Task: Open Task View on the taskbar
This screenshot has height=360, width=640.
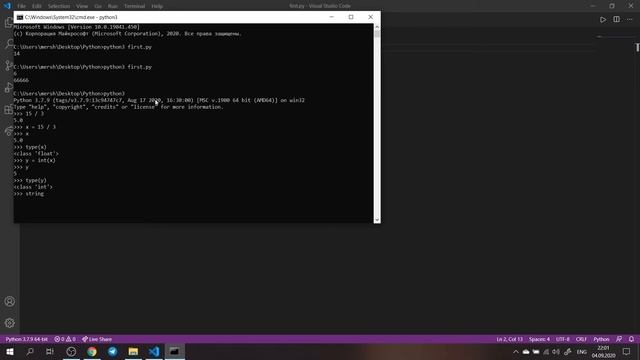Action: click(50, 351)
